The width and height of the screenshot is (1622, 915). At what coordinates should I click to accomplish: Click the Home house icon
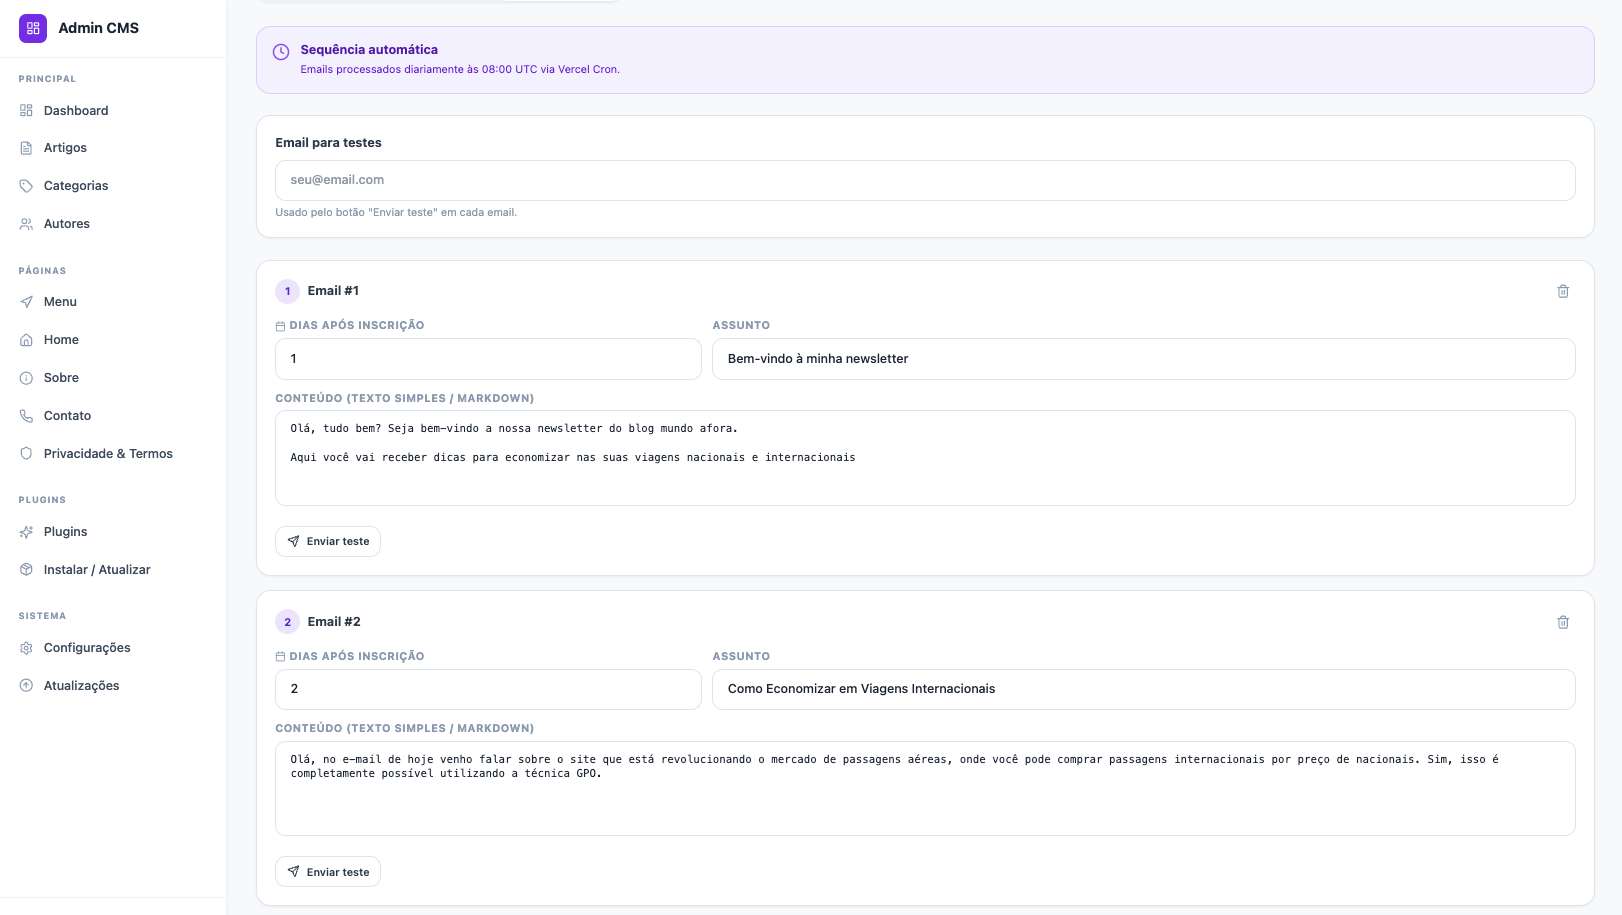(x=26, y=340)
